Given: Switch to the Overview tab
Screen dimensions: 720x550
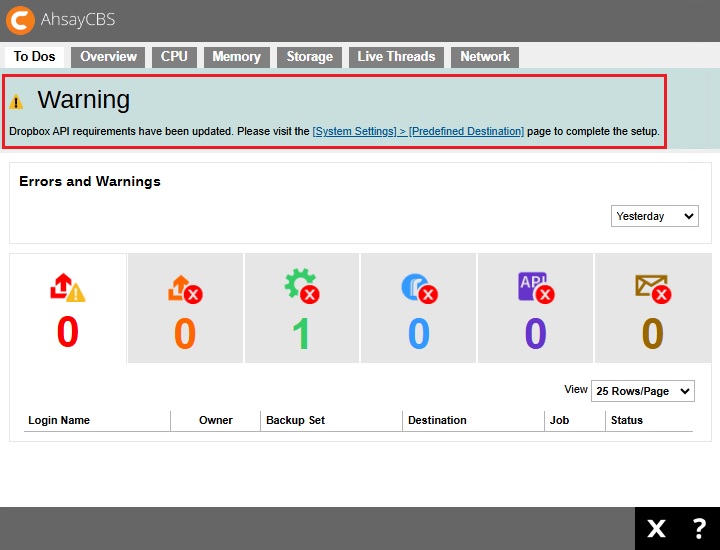Looking at the screenshot, I should [x=108, y=57].
